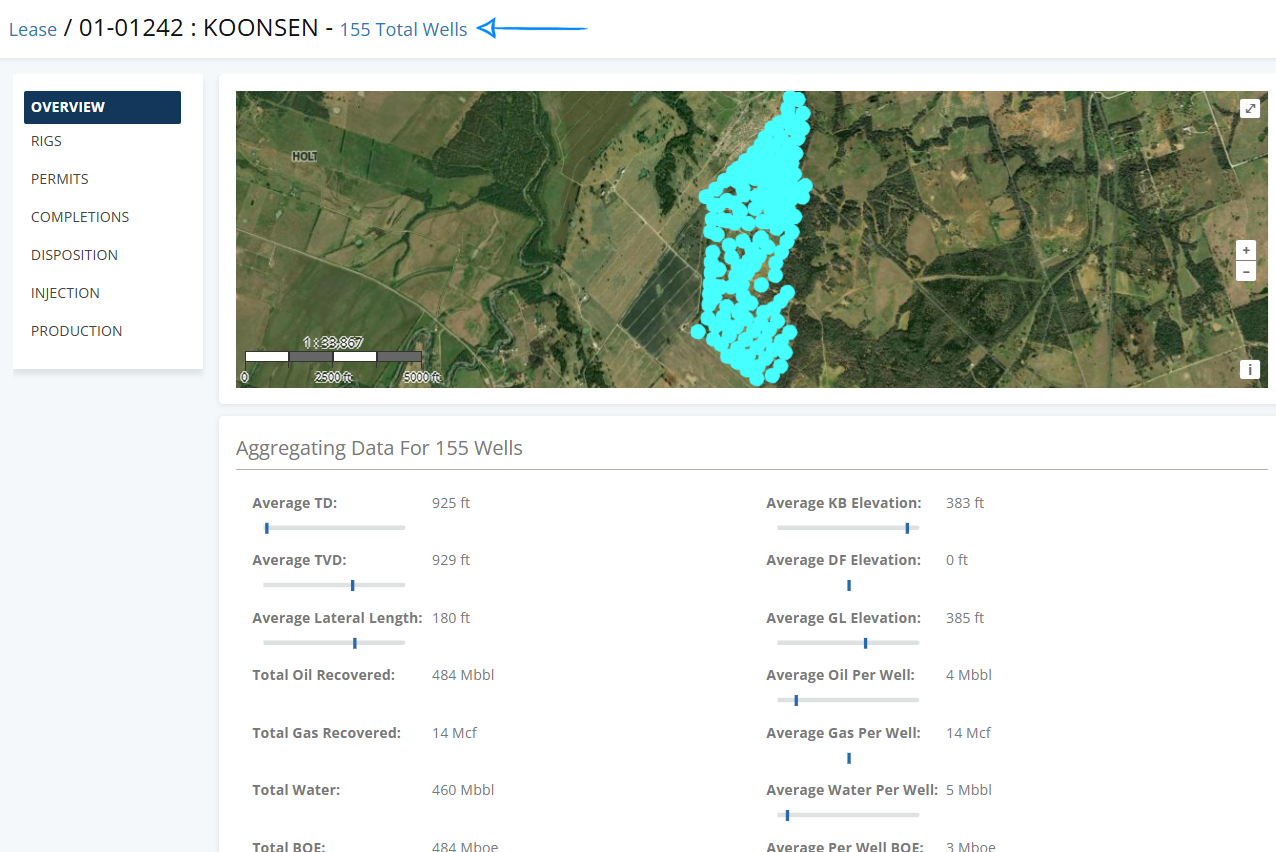Open the PERMITS section

[x=60, y=179]
